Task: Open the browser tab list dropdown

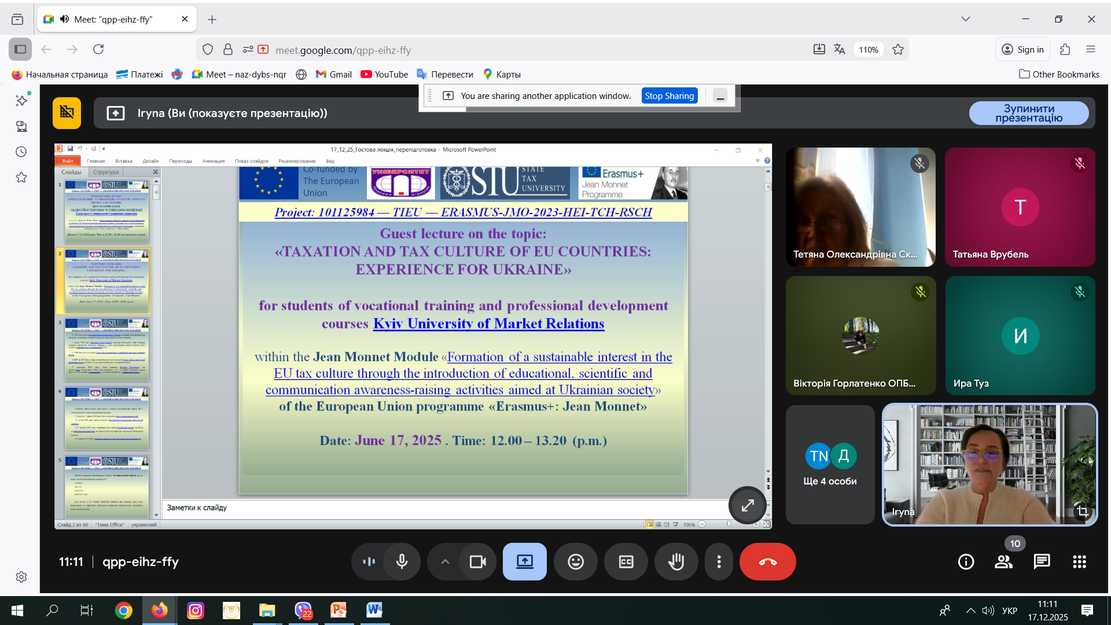Action: tap(965, 19)
